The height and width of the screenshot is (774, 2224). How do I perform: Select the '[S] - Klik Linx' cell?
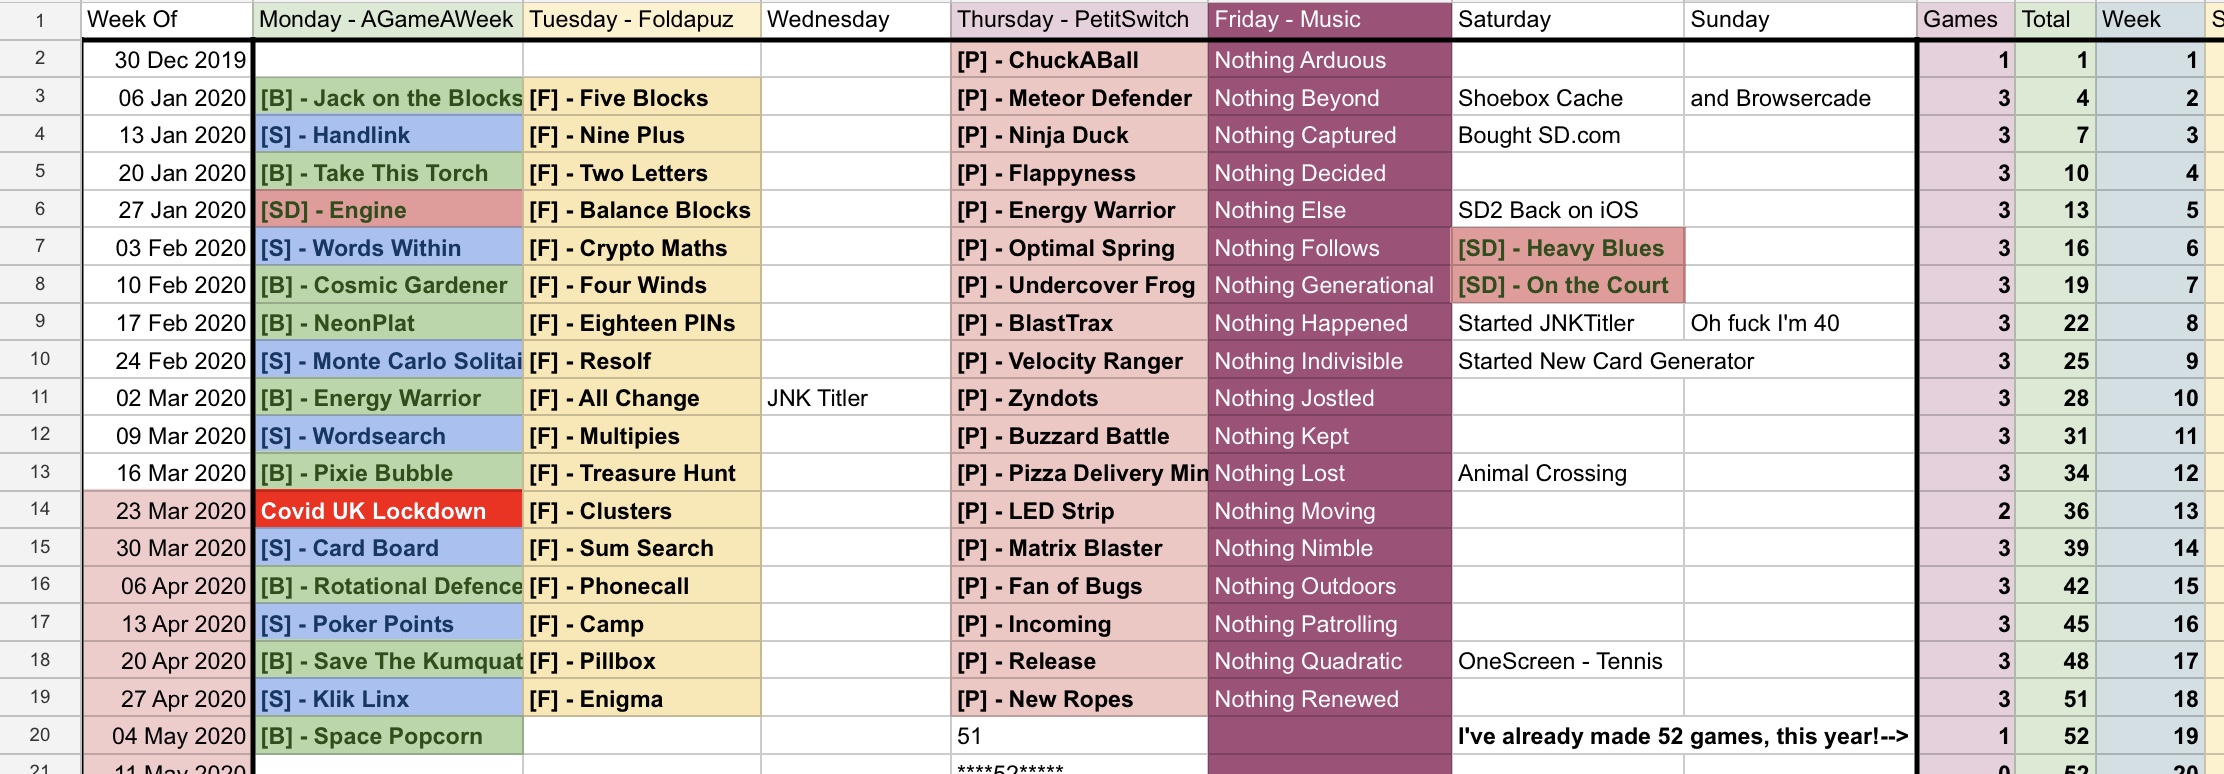coord(388,699)
